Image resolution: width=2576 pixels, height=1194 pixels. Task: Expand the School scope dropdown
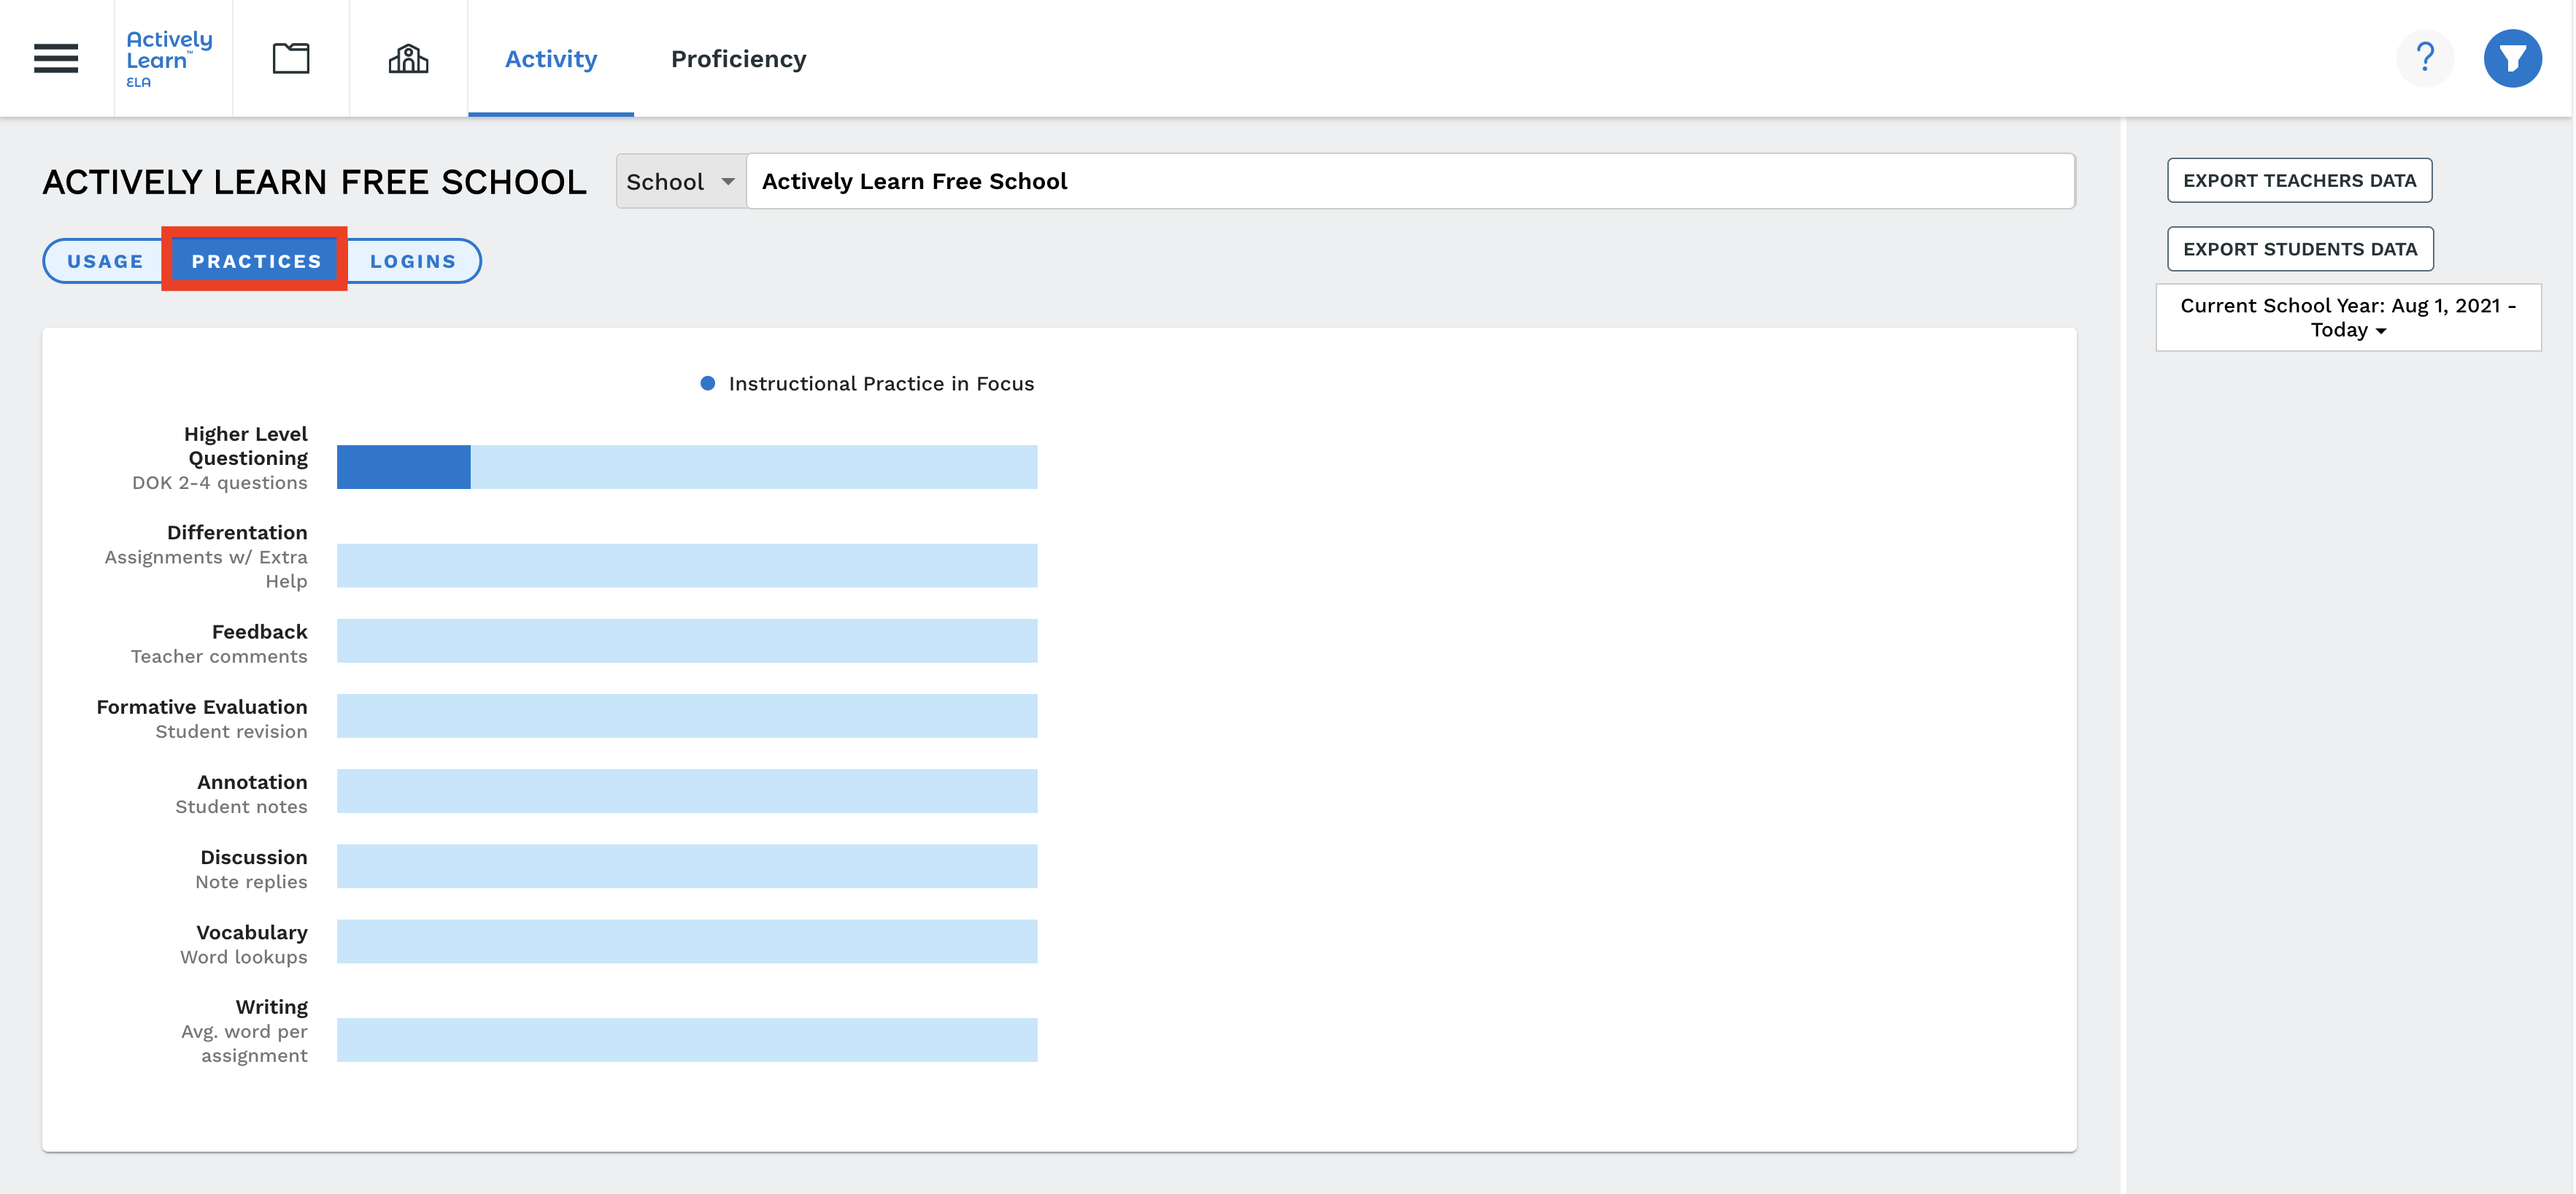click(681, 181)
